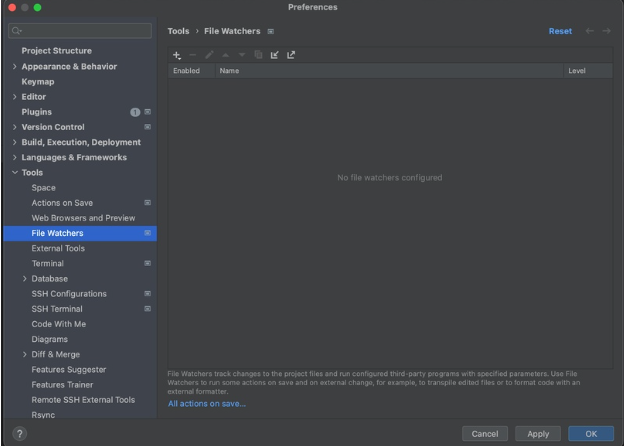Open the Help question mark button
Viewport: 624px width, 446px height.
[19, 433]
